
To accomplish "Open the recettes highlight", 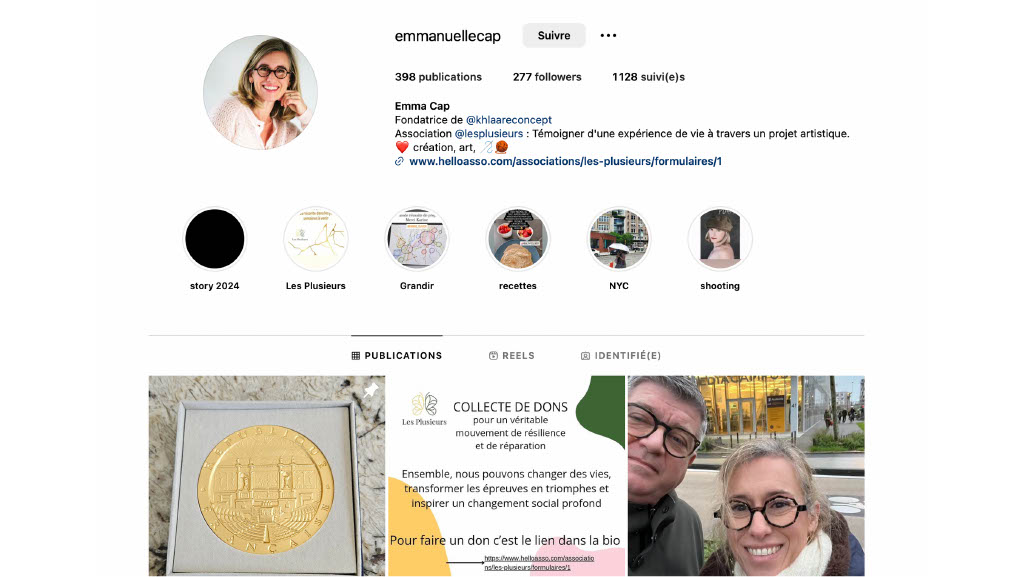I will (x=518, y=239).
